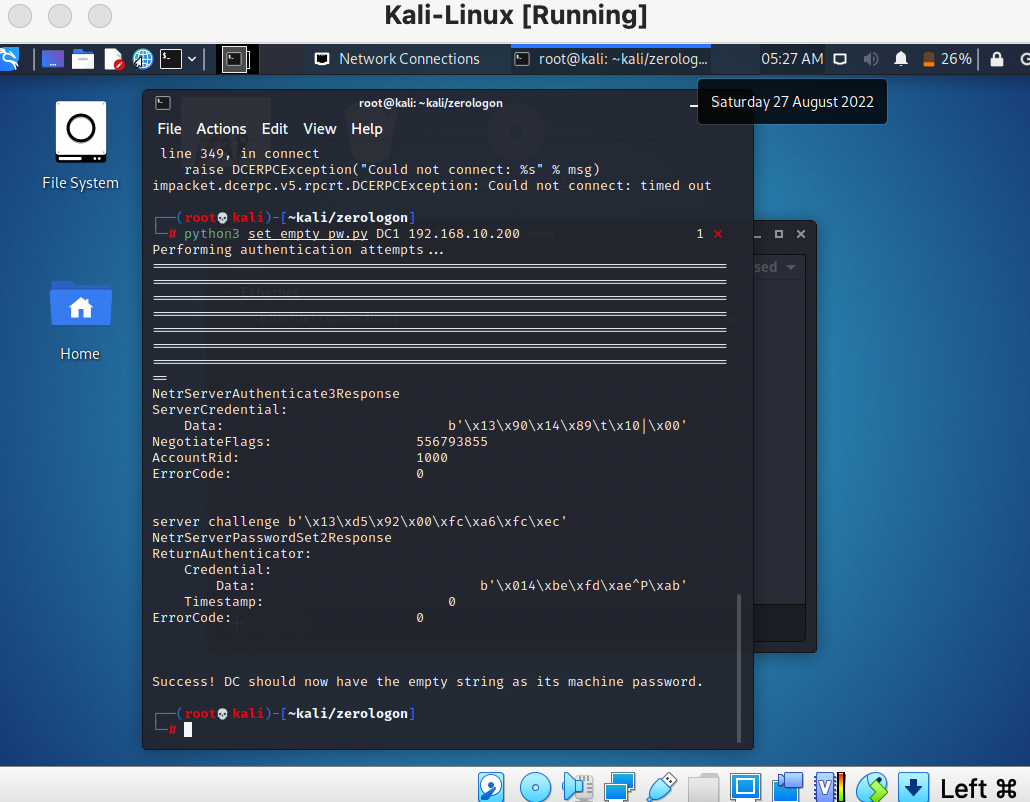Open the Kali applications menu icon
The height and width of the screenshot is (802, 1030).
(x=9, y=59)
